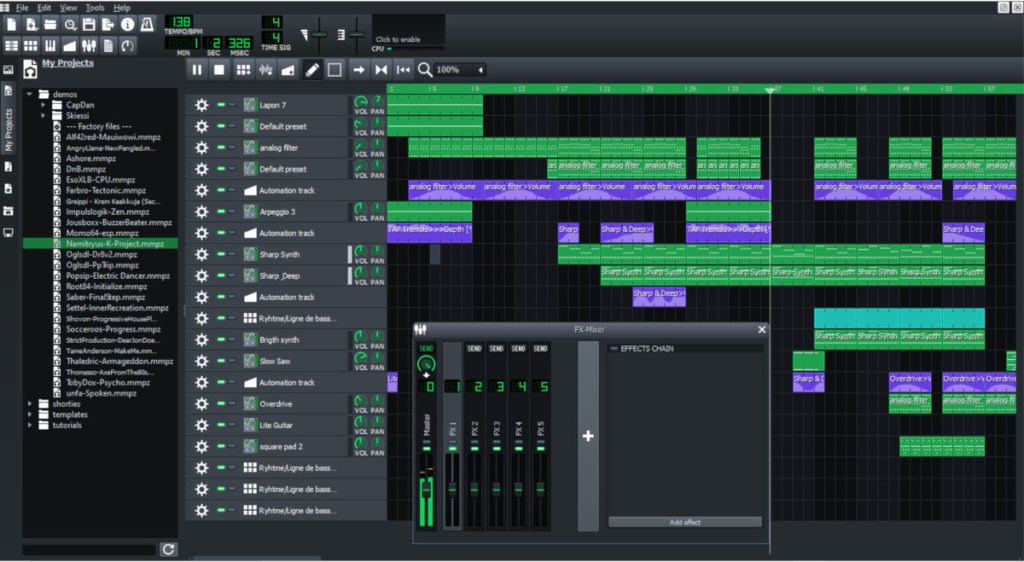Show the Beat+Bassline Editor icon
Screen dimensions: 1024x562
[31, 46]
